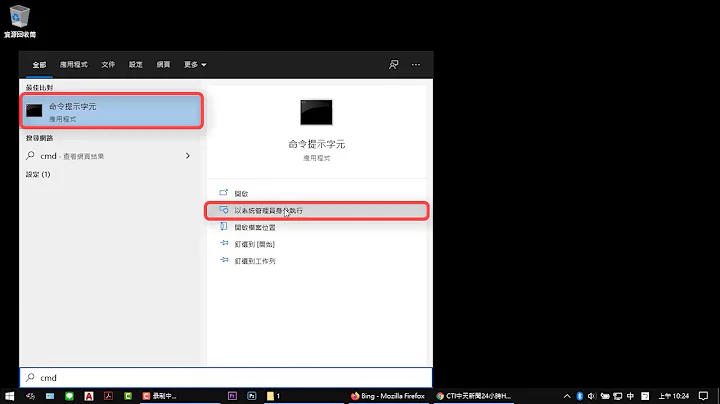The image size is (720, 404).
Task: Click the IME mode tray icon beside 中
Action: (645, 396)
